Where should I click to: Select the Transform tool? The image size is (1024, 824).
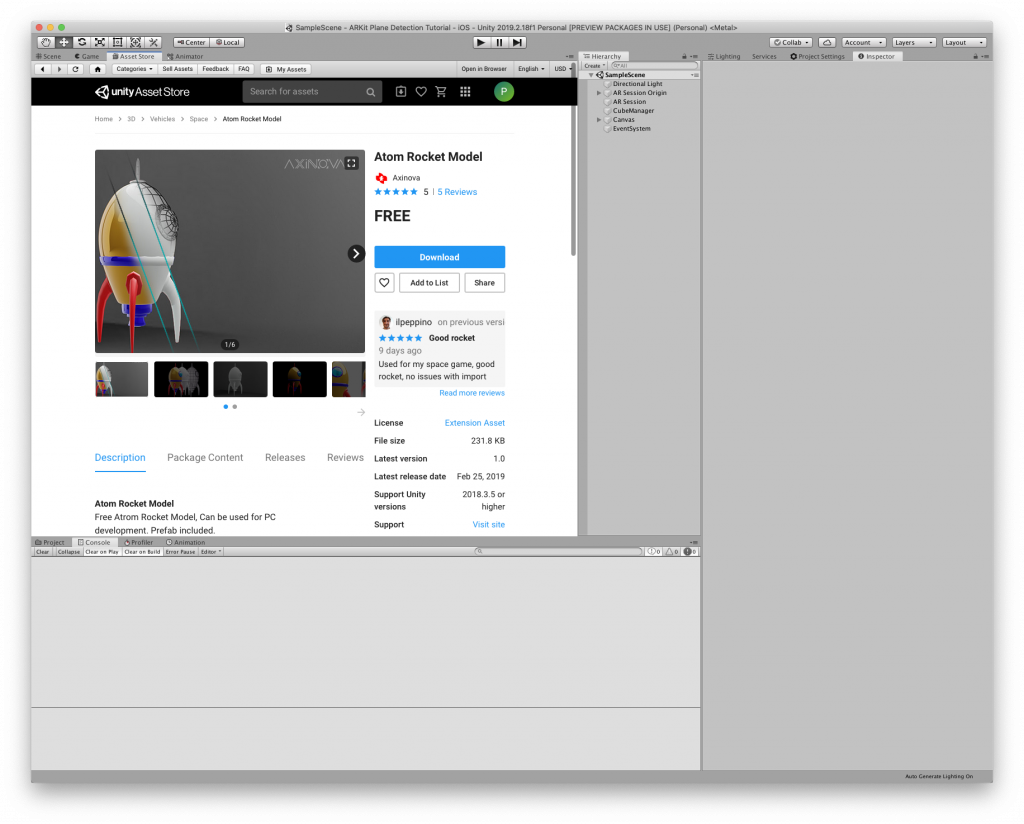135,42
